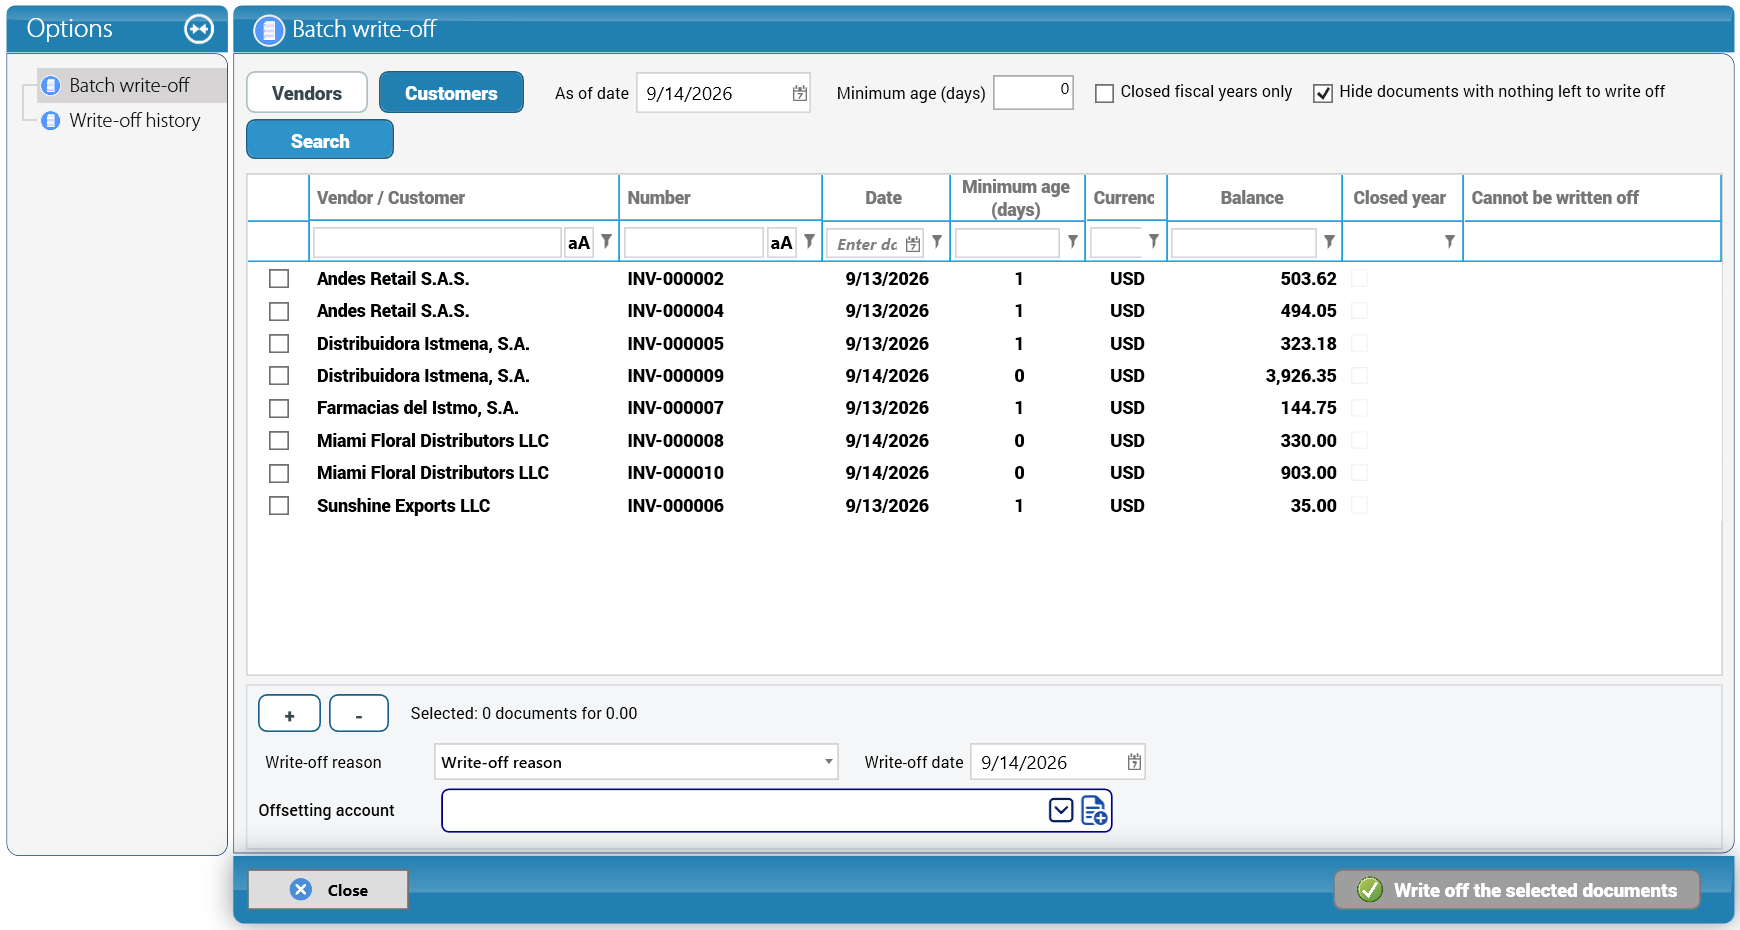1740x930 pixels.
Task: Click the Balance column filter box
Action: tap(1244, 243)
